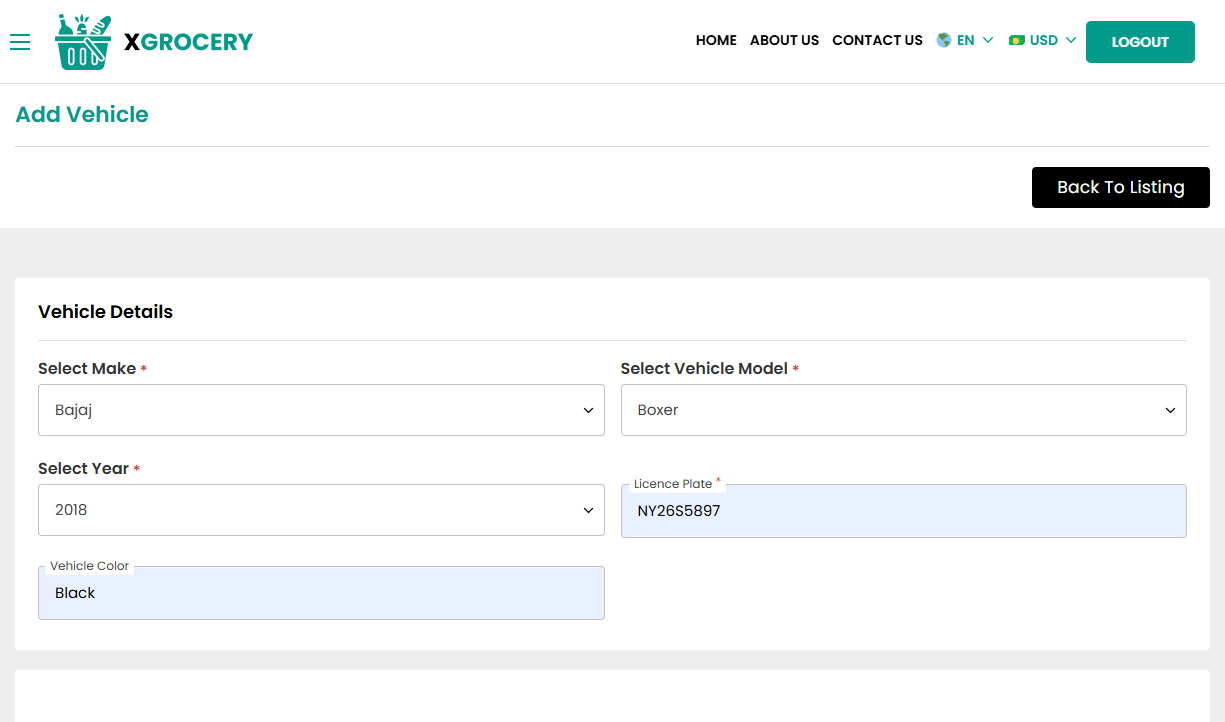
Task: Focus the Licence Plate input field
Action: [903, 512]
